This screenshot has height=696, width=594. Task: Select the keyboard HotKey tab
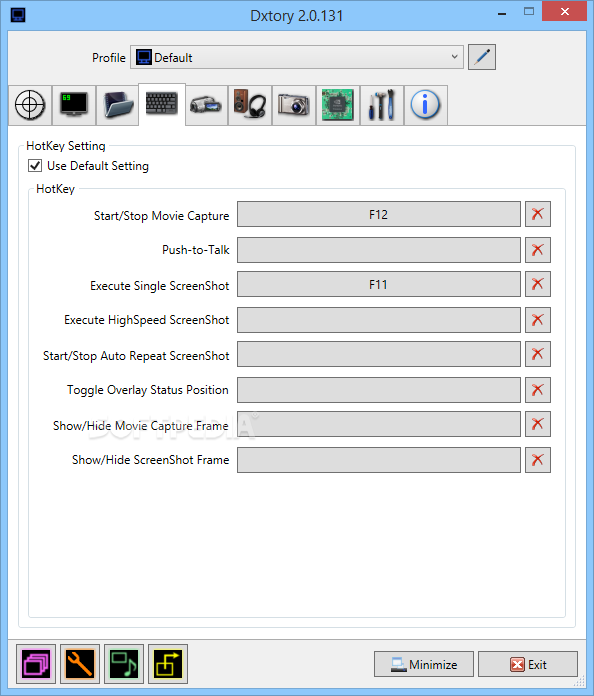pos(162,104)
